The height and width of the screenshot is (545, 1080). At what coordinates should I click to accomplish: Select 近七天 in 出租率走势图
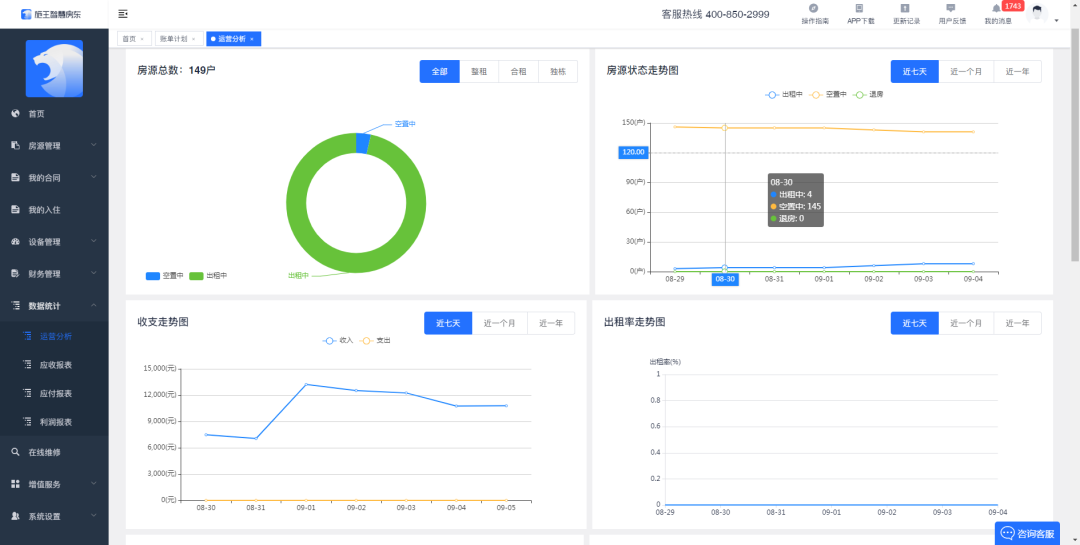click(x=915, y=323)
